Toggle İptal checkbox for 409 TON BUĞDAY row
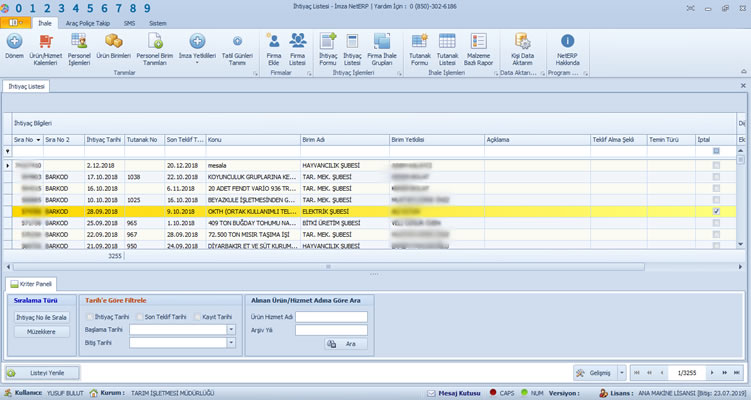The image size is (751, 400). click(716, 223)
